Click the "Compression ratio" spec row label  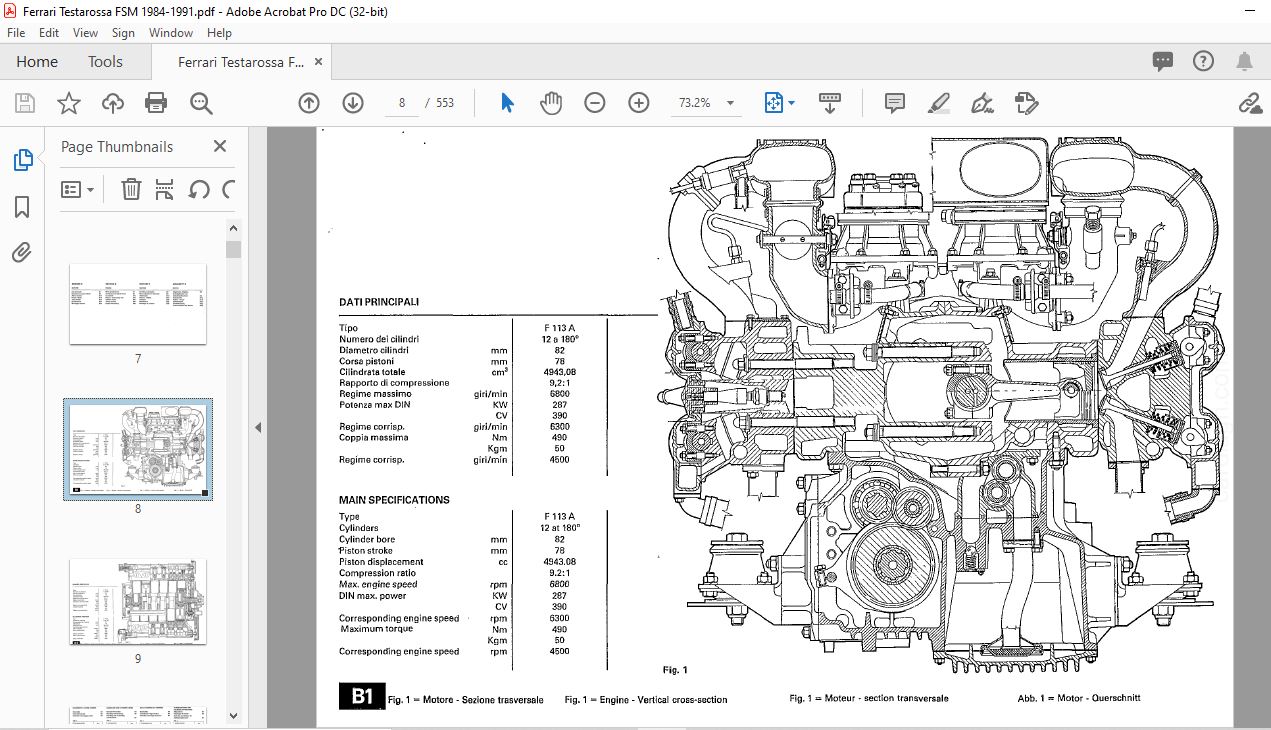[x=378, y=573]
